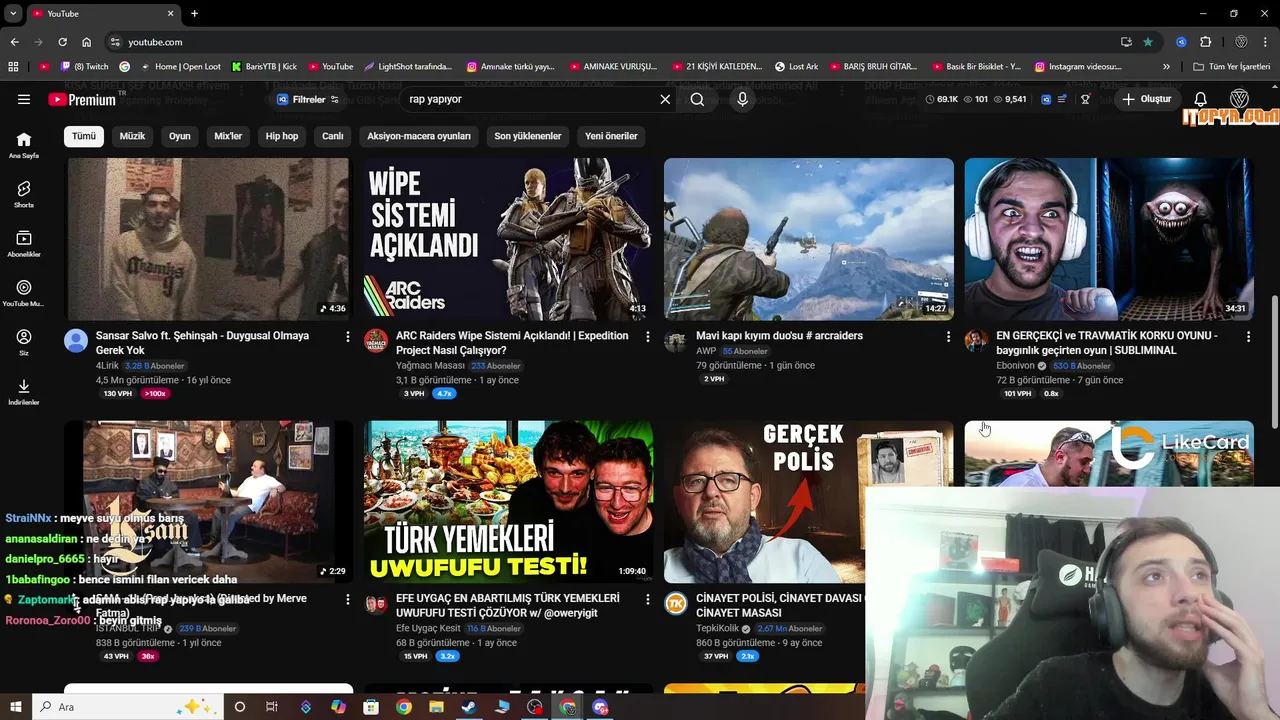Click the TepkiKolik channel name link

point(718,629)
